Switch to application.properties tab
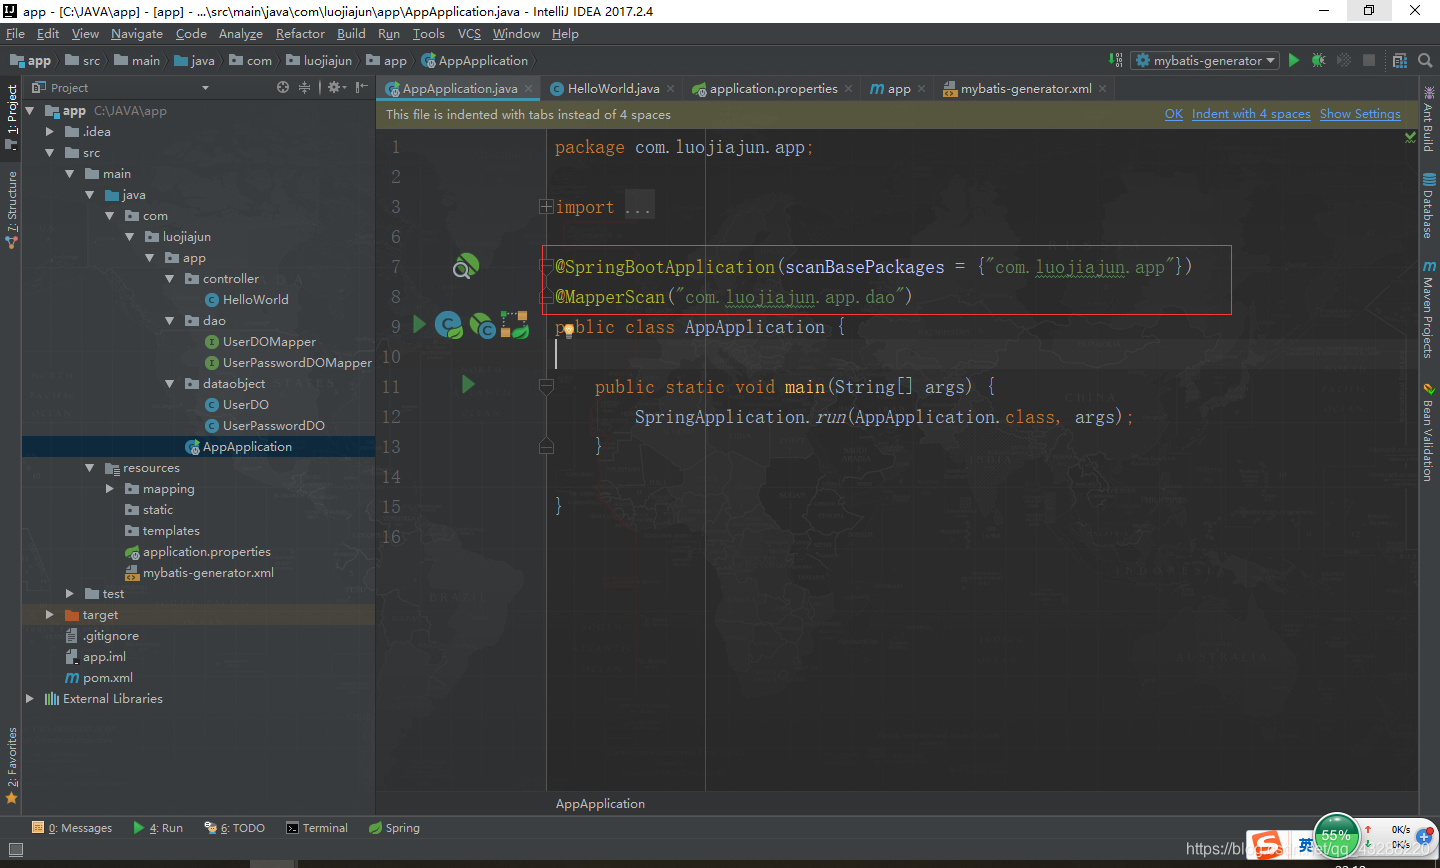This screenshot has height=868, width=1440. (x=773, y=89)
